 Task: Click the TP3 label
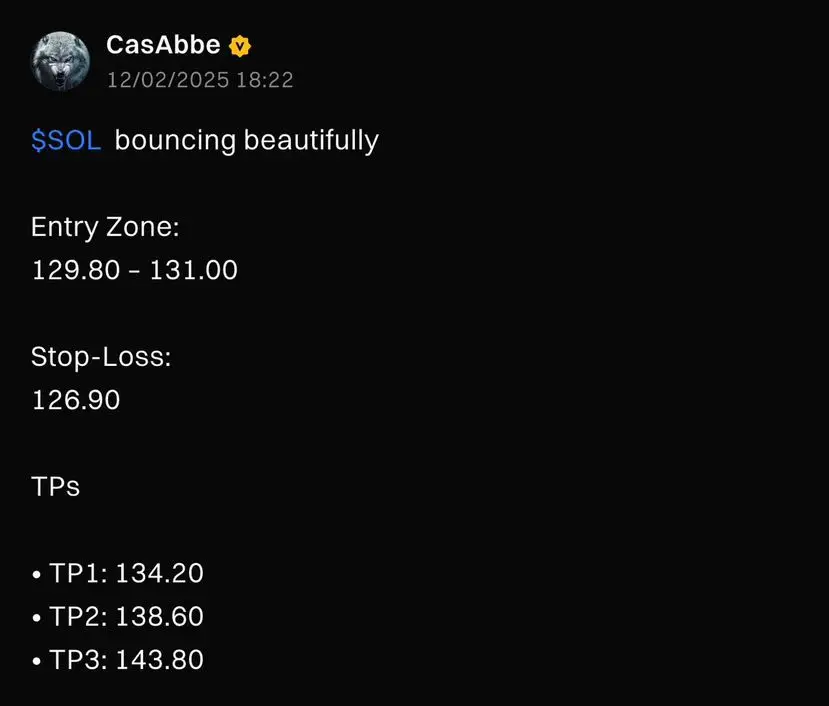(x=79, y=660)
